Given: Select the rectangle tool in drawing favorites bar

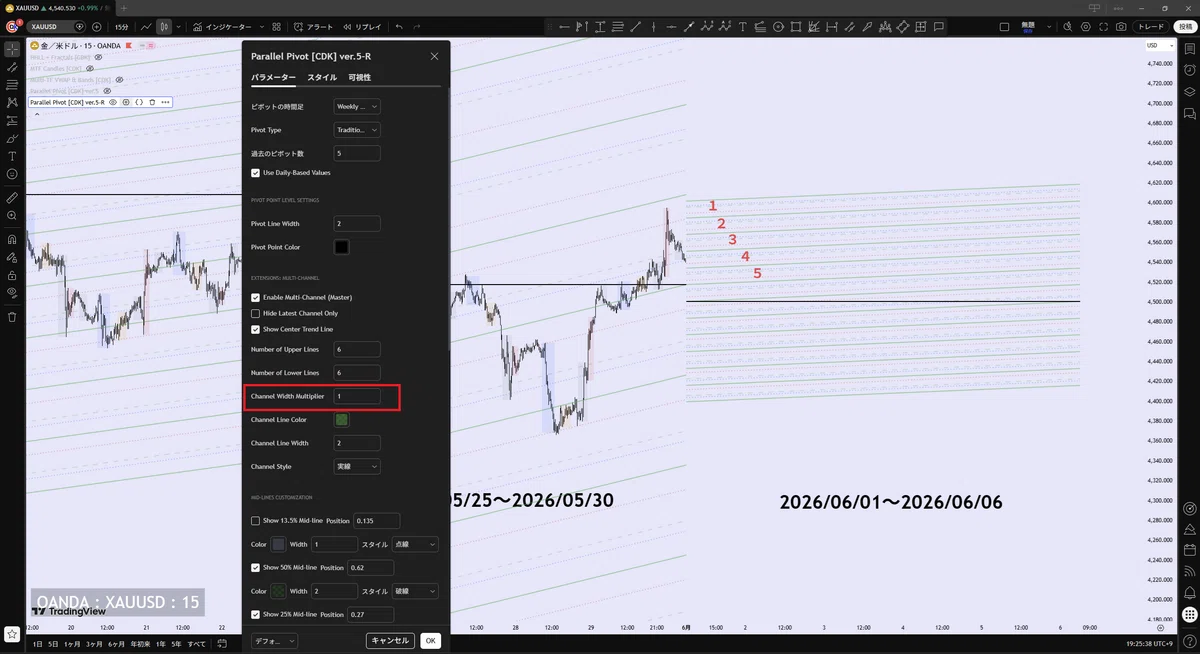Looking at the screenshot, I should pyautogui.click(x=796, y=27).
